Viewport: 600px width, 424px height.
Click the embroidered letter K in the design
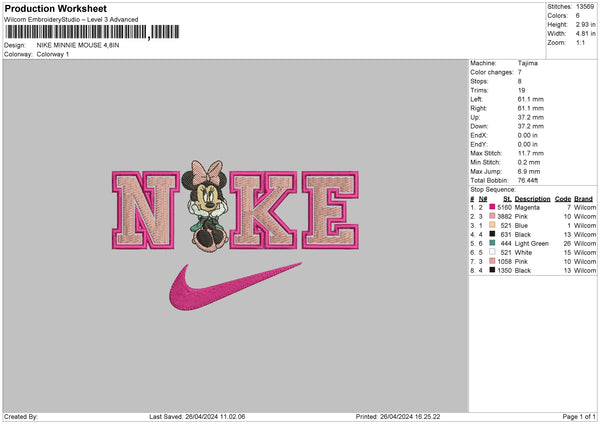click(x=263, y=210)
